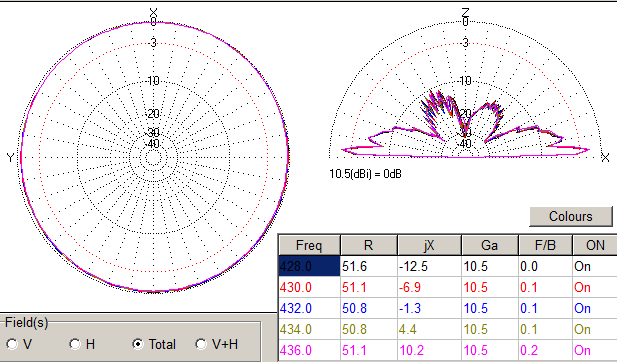This screenshot has width=617, height=362.
Task: Select the V field radio button
Action: (12, 344)
